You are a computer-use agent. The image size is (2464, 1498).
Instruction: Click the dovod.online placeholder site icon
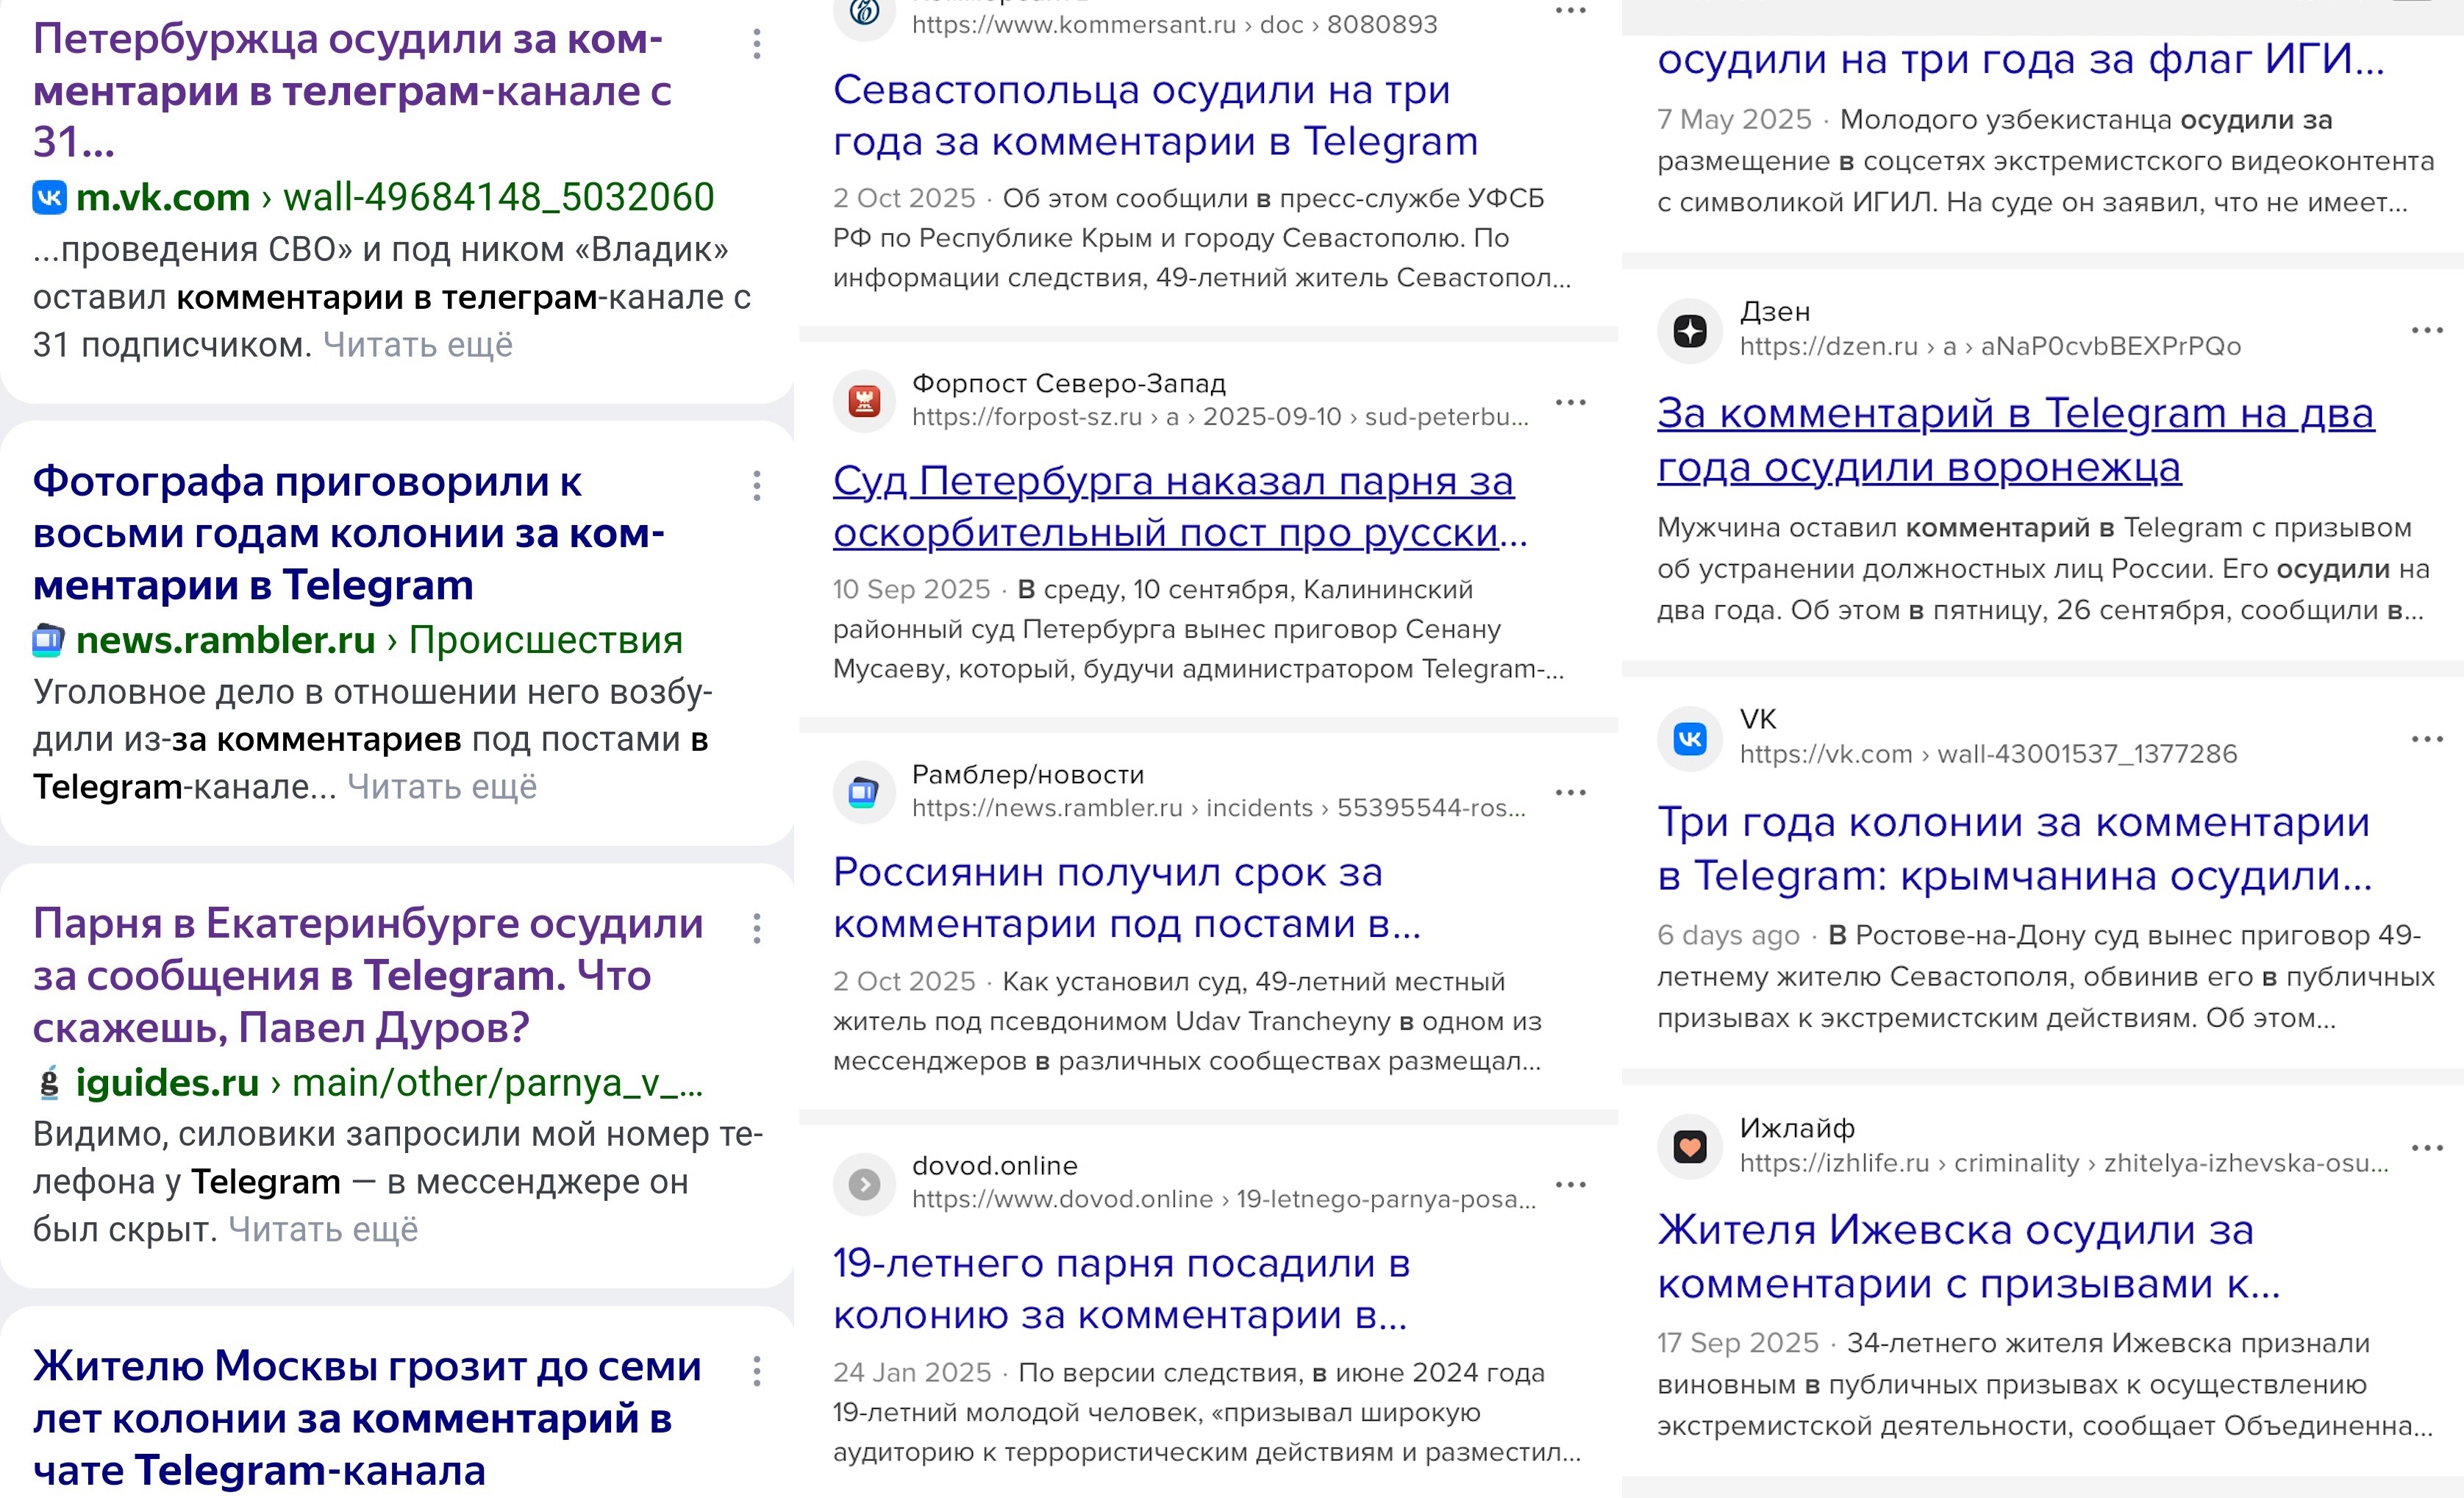click(864, 1184)
